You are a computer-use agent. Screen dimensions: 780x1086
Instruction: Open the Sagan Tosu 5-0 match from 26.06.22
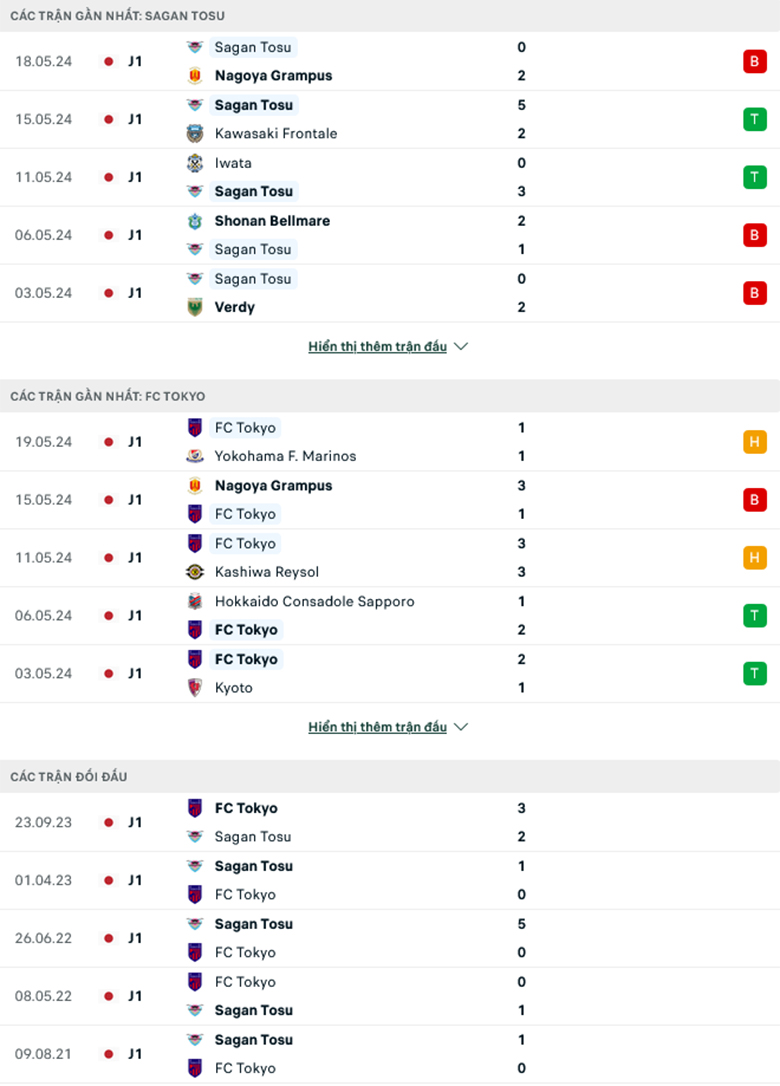(390, 938)
